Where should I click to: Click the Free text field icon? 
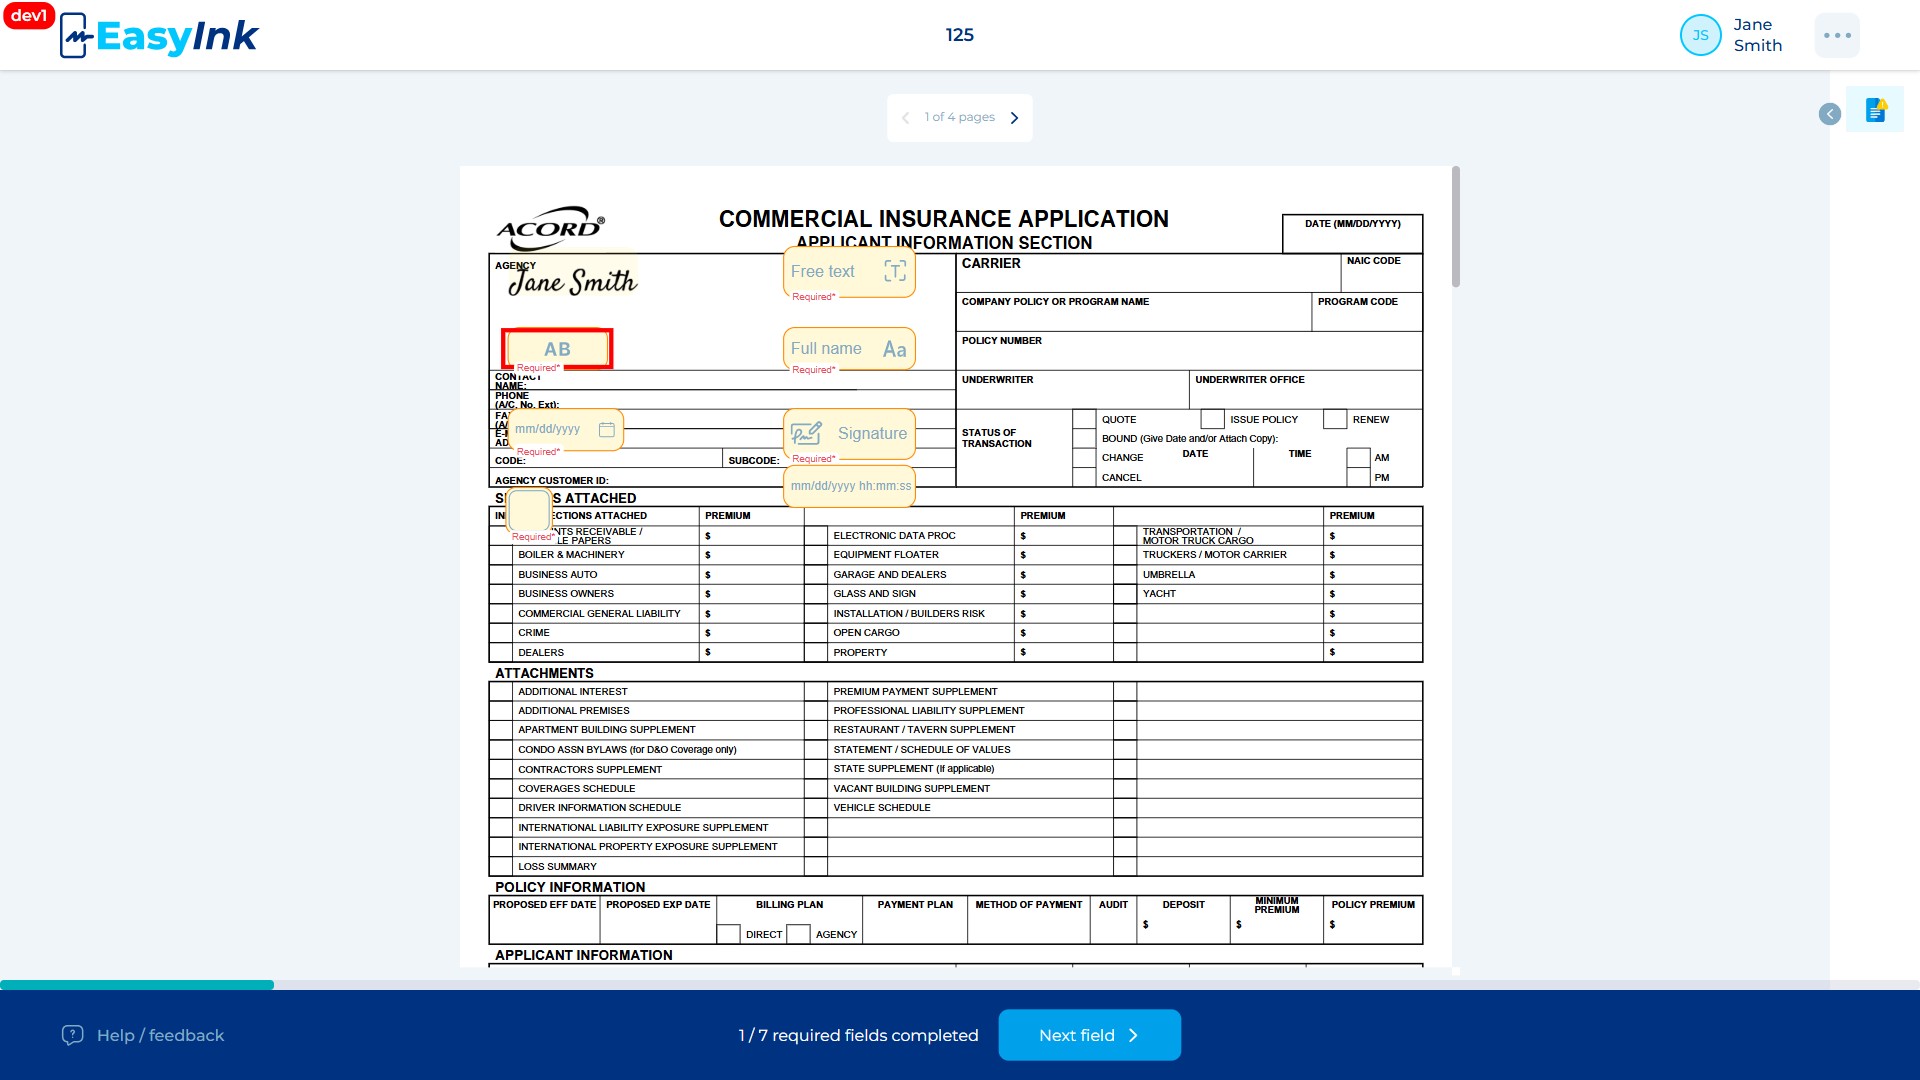tap(895, 271)
